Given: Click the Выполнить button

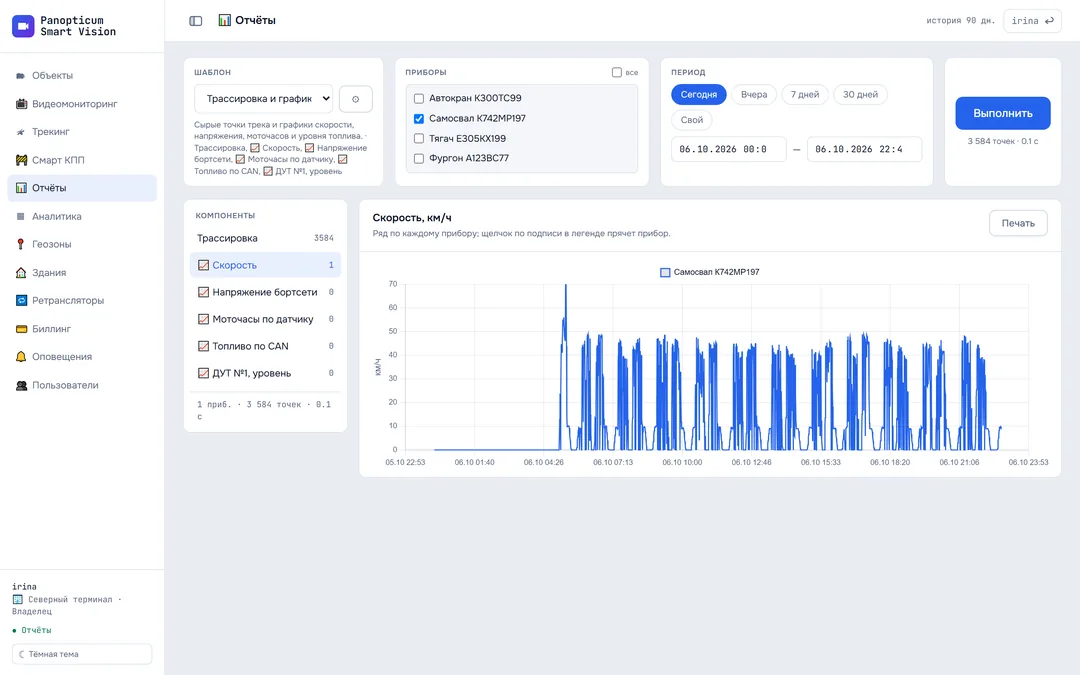Looking at the screenshot, I should (1003, 113).
